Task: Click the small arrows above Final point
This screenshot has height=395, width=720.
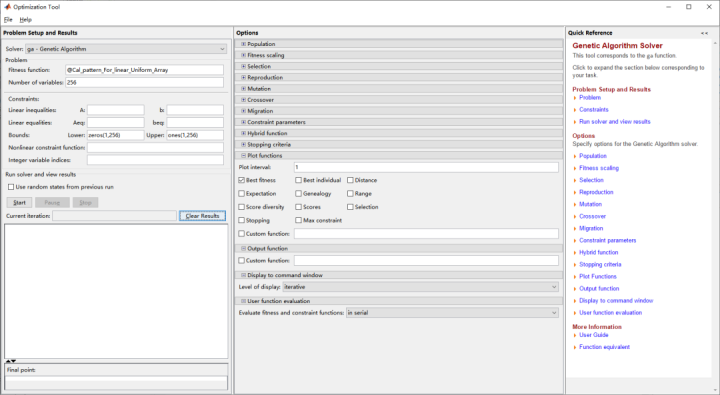Action: (x=11, y=361)
